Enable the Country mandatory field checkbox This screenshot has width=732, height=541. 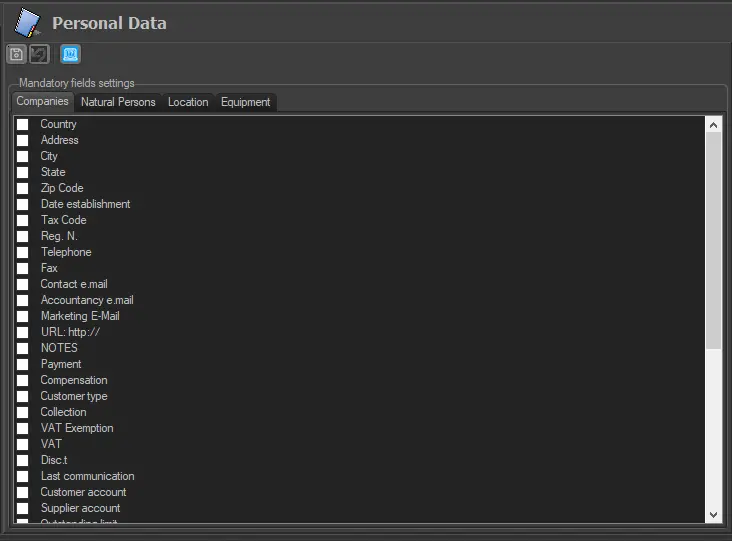pos(22,124)
